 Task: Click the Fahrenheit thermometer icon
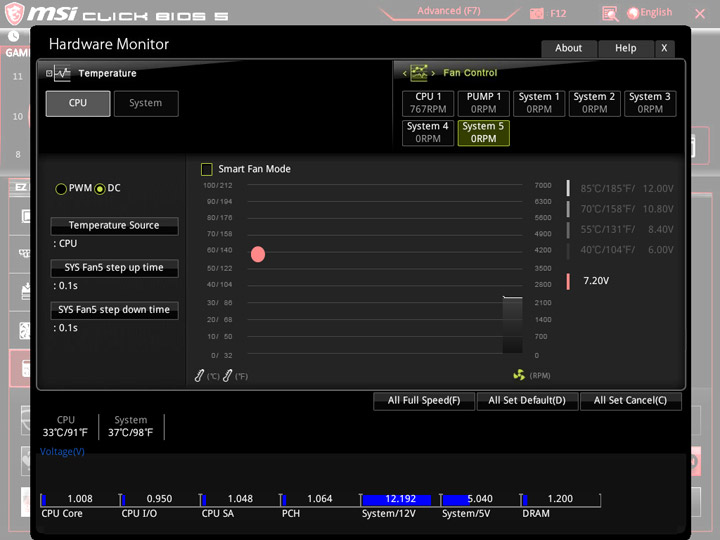click(227, 376)
